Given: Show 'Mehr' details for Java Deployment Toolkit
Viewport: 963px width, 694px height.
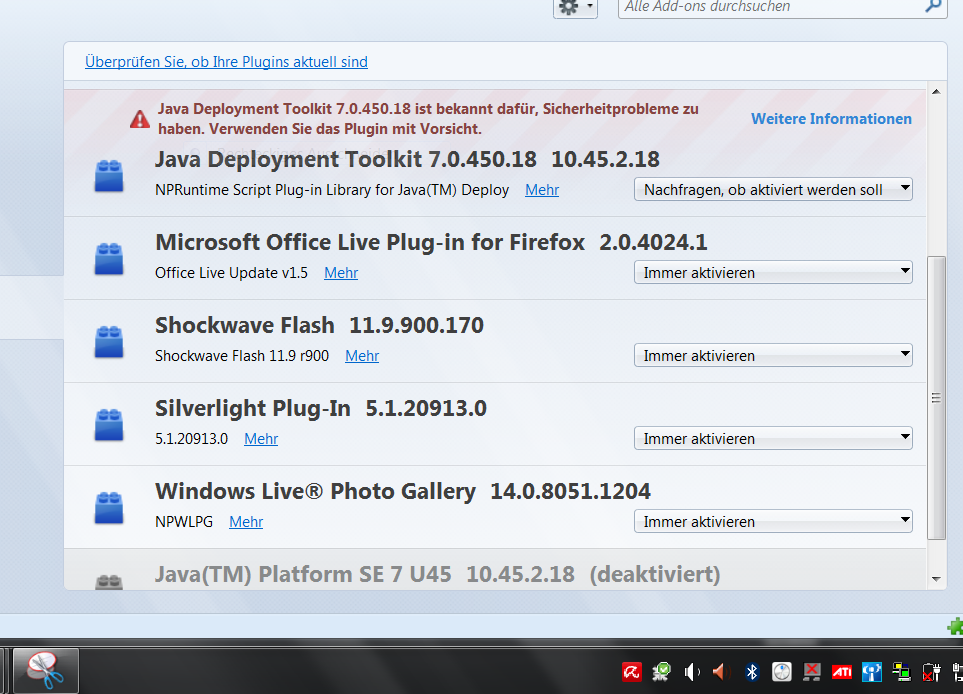Looking at the screenshot, I should (x=542, y=190).
